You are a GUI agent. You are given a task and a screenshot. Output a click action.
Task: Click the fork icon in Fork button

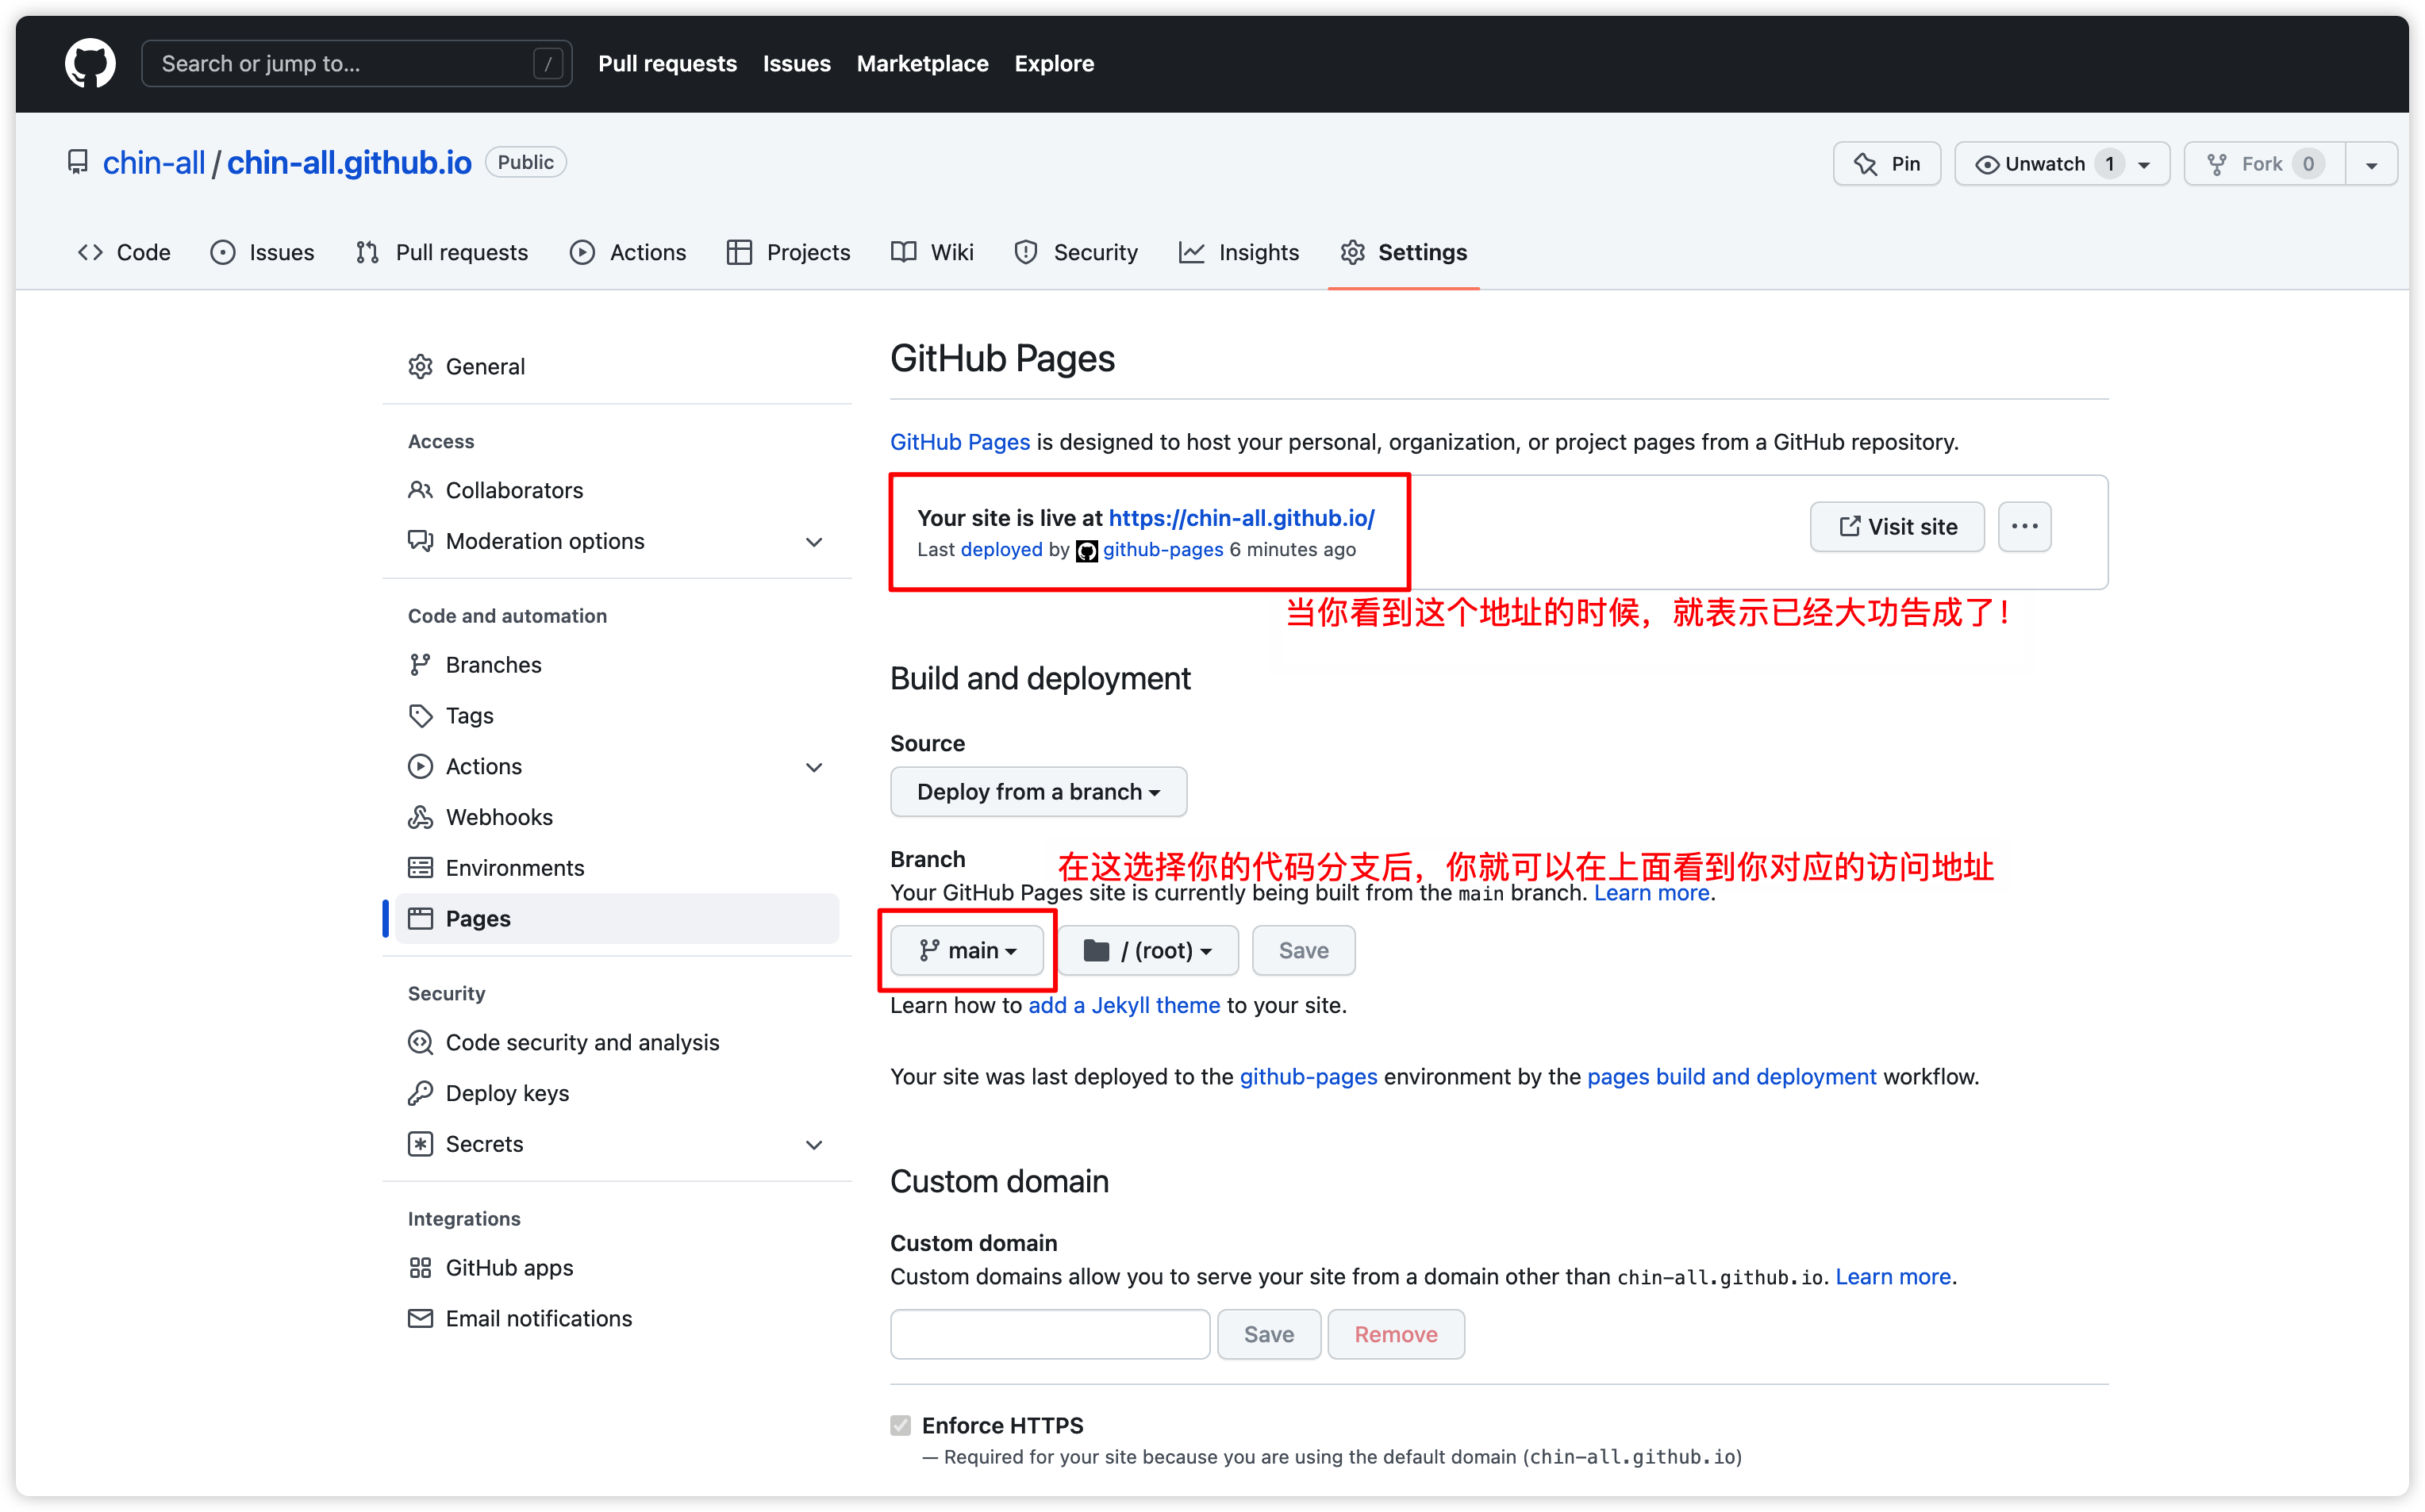coord(2217,164)
